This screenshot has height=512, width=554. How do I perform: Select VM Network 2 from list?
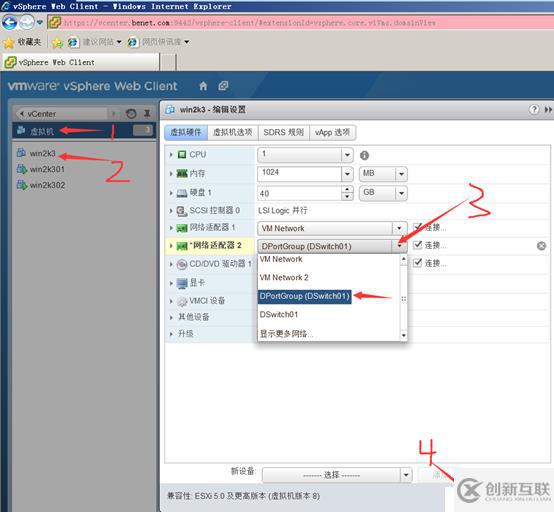284,277
